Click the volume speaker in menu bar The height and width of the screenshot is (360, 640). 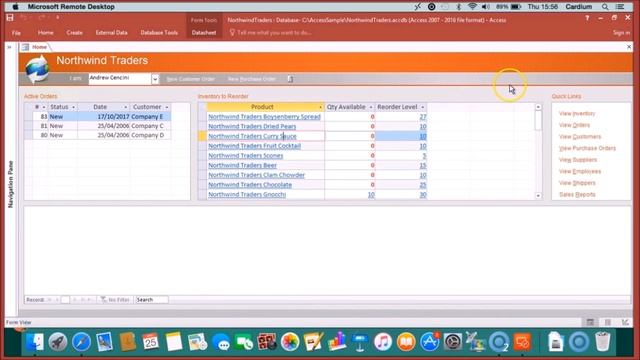pyautogui.click(x=486, y=7)
